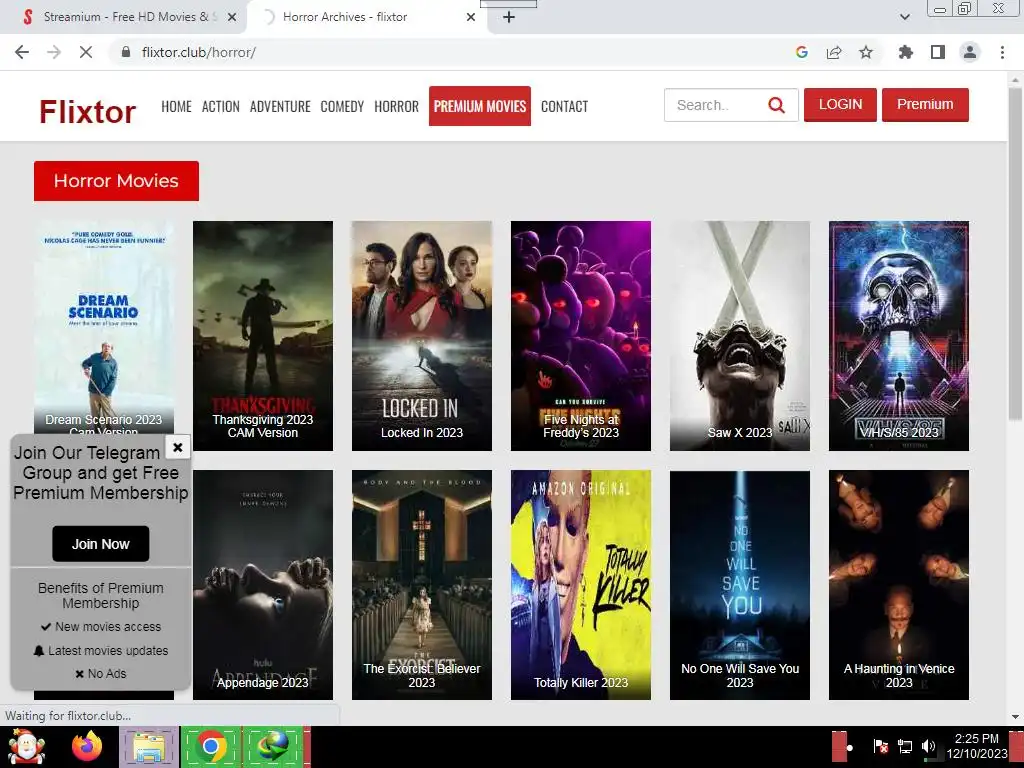
Task: Click the Join Now button
Action: click(101, 544)
